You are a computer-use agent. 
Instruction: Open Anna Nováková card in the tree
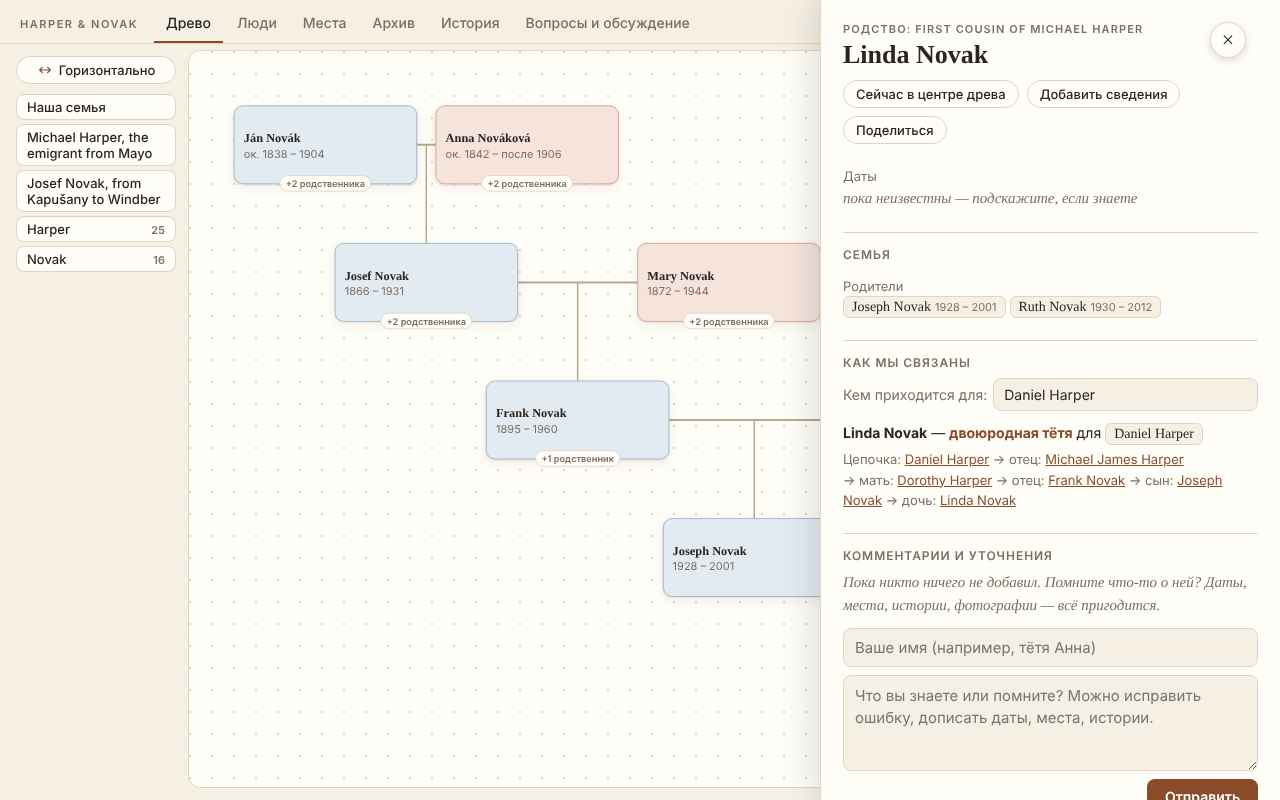coord(527,145)
